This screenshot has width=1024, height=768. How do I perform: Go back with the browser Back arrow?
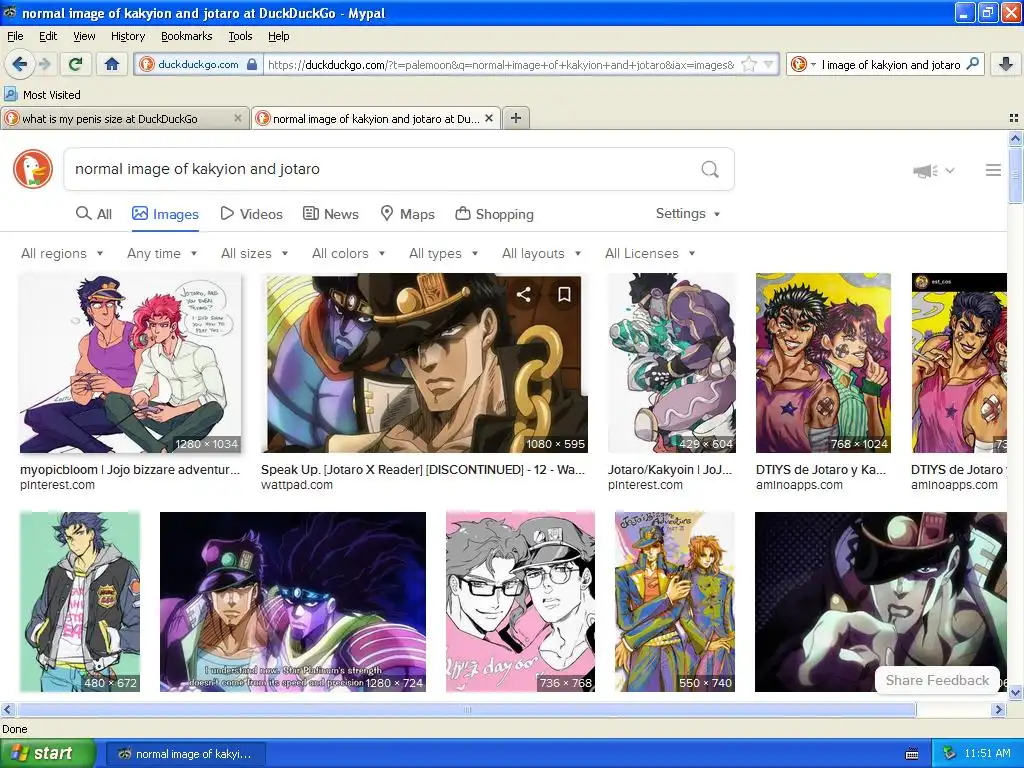[20, 64]
